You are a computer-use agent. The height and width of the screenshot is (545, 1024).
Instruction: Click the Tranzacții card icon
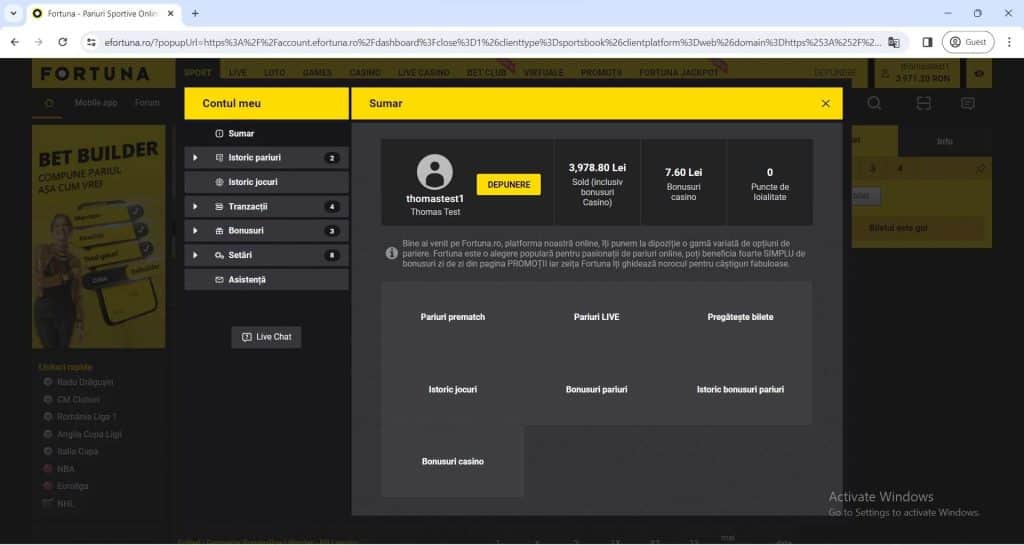point(219,206)
